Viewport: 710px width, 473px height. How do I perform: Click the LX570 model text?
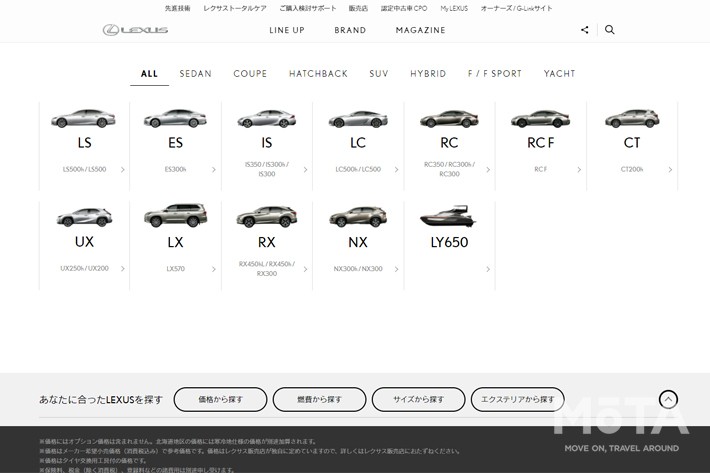click(x=176, y=269)
